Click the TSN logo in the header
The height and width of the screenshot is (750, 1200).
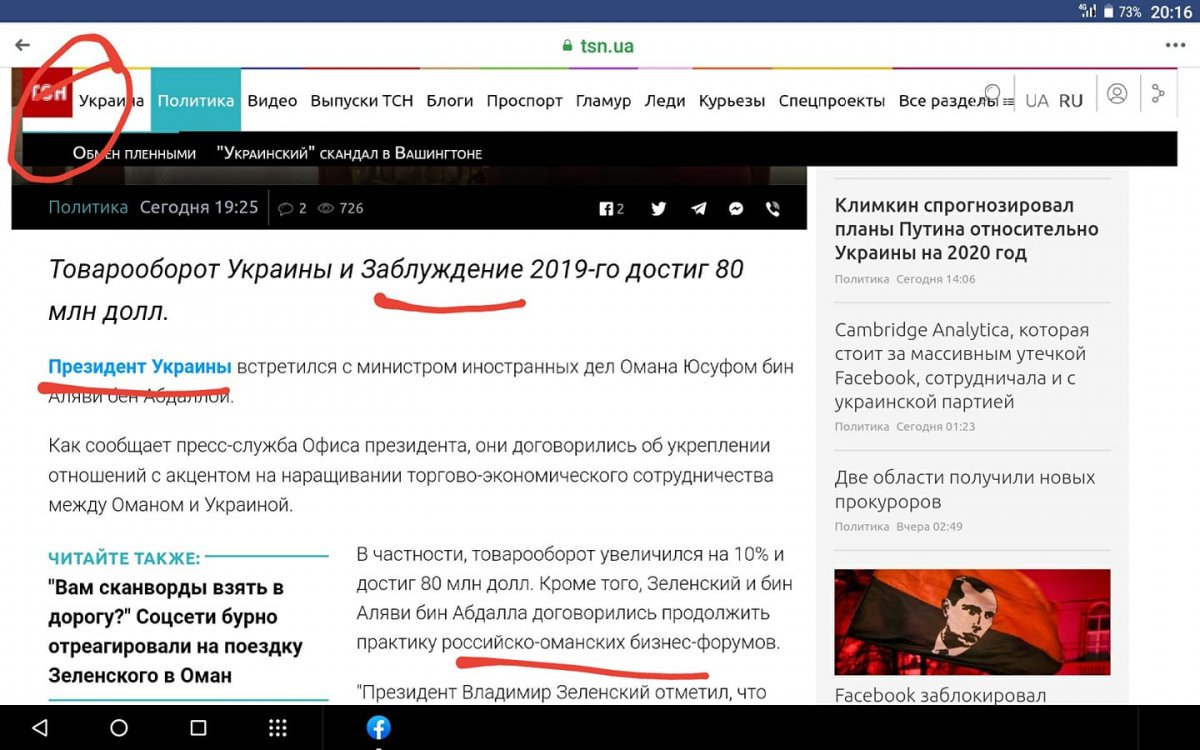[48, 96]
